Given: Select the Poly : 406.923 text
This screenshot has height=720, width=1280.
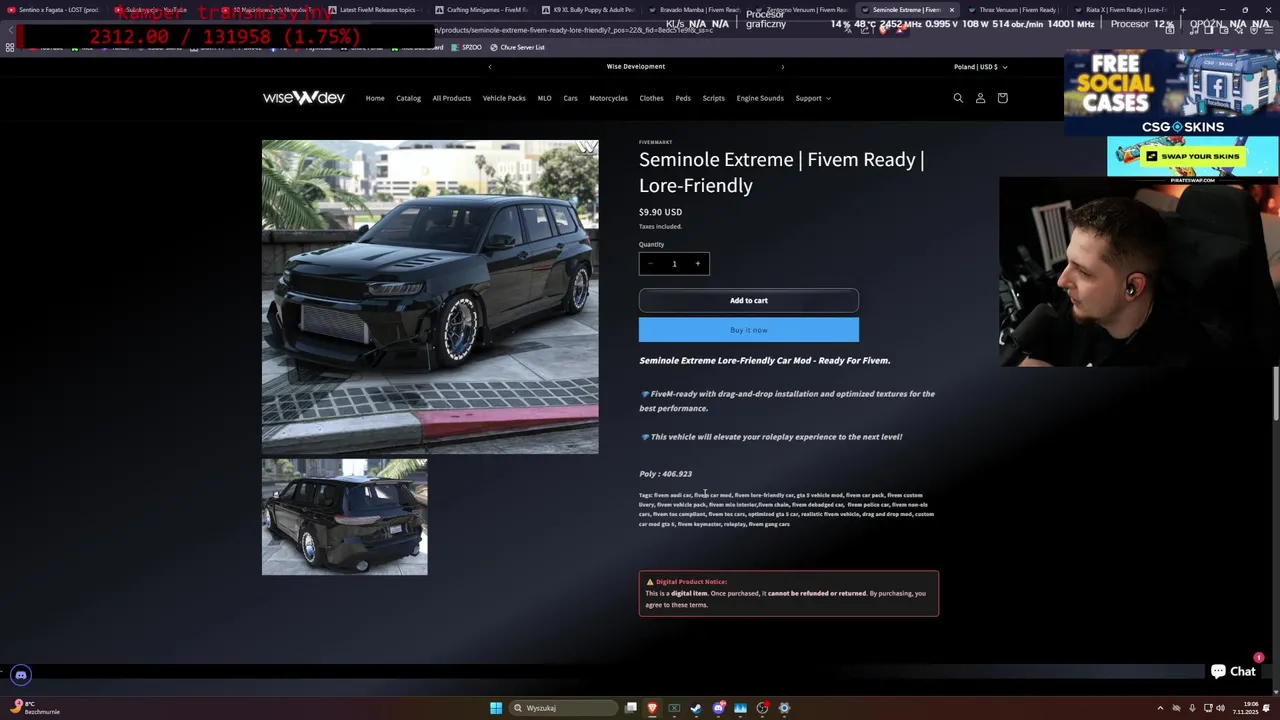Looking at the screenshot, I should [665, 474].
